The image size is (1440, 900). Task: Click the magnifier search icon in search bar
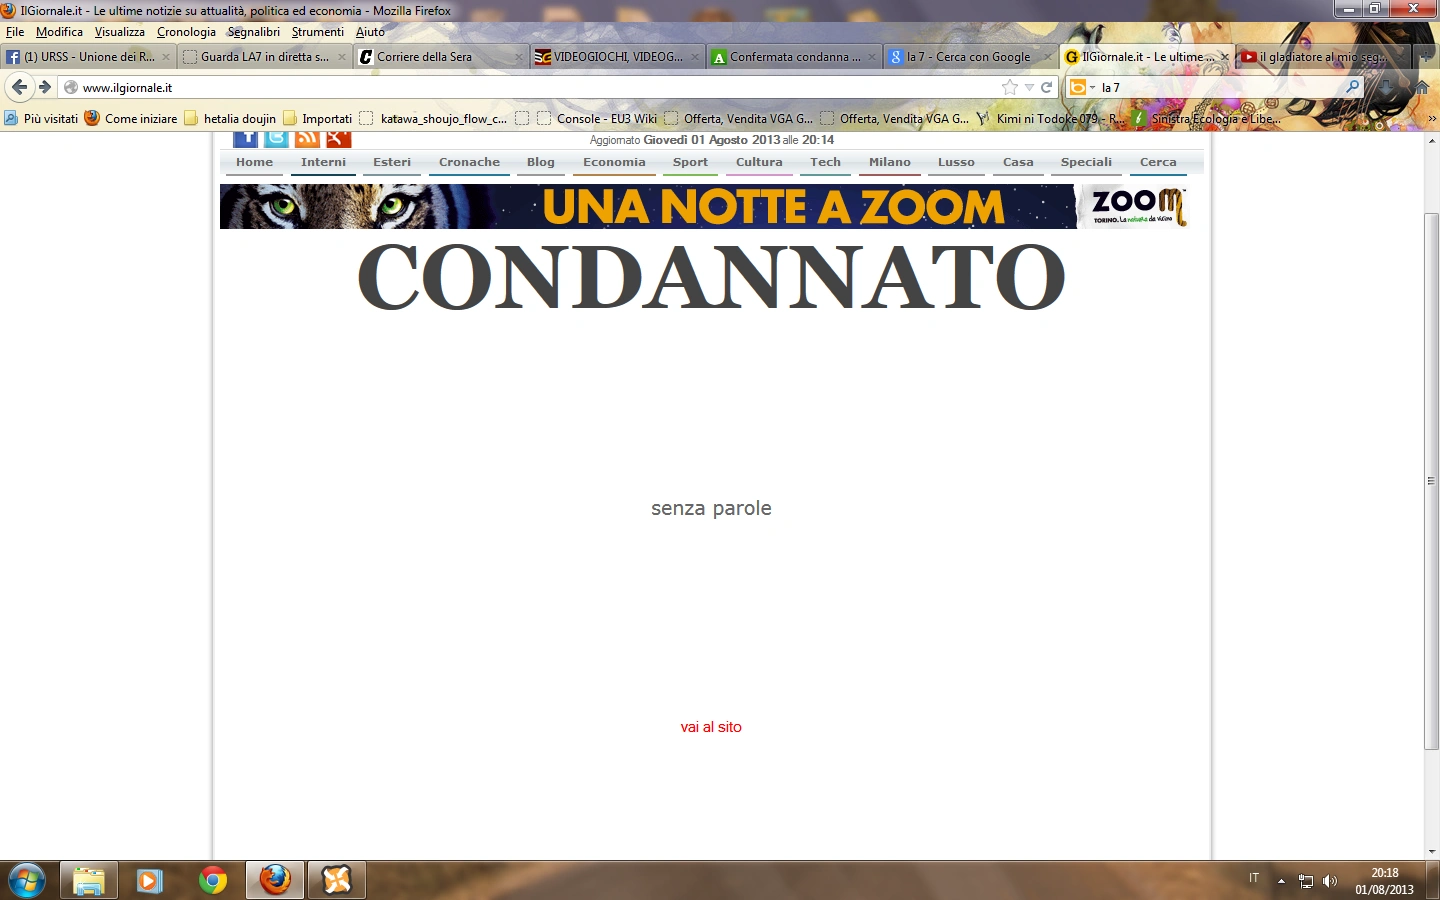[1352, 87]
